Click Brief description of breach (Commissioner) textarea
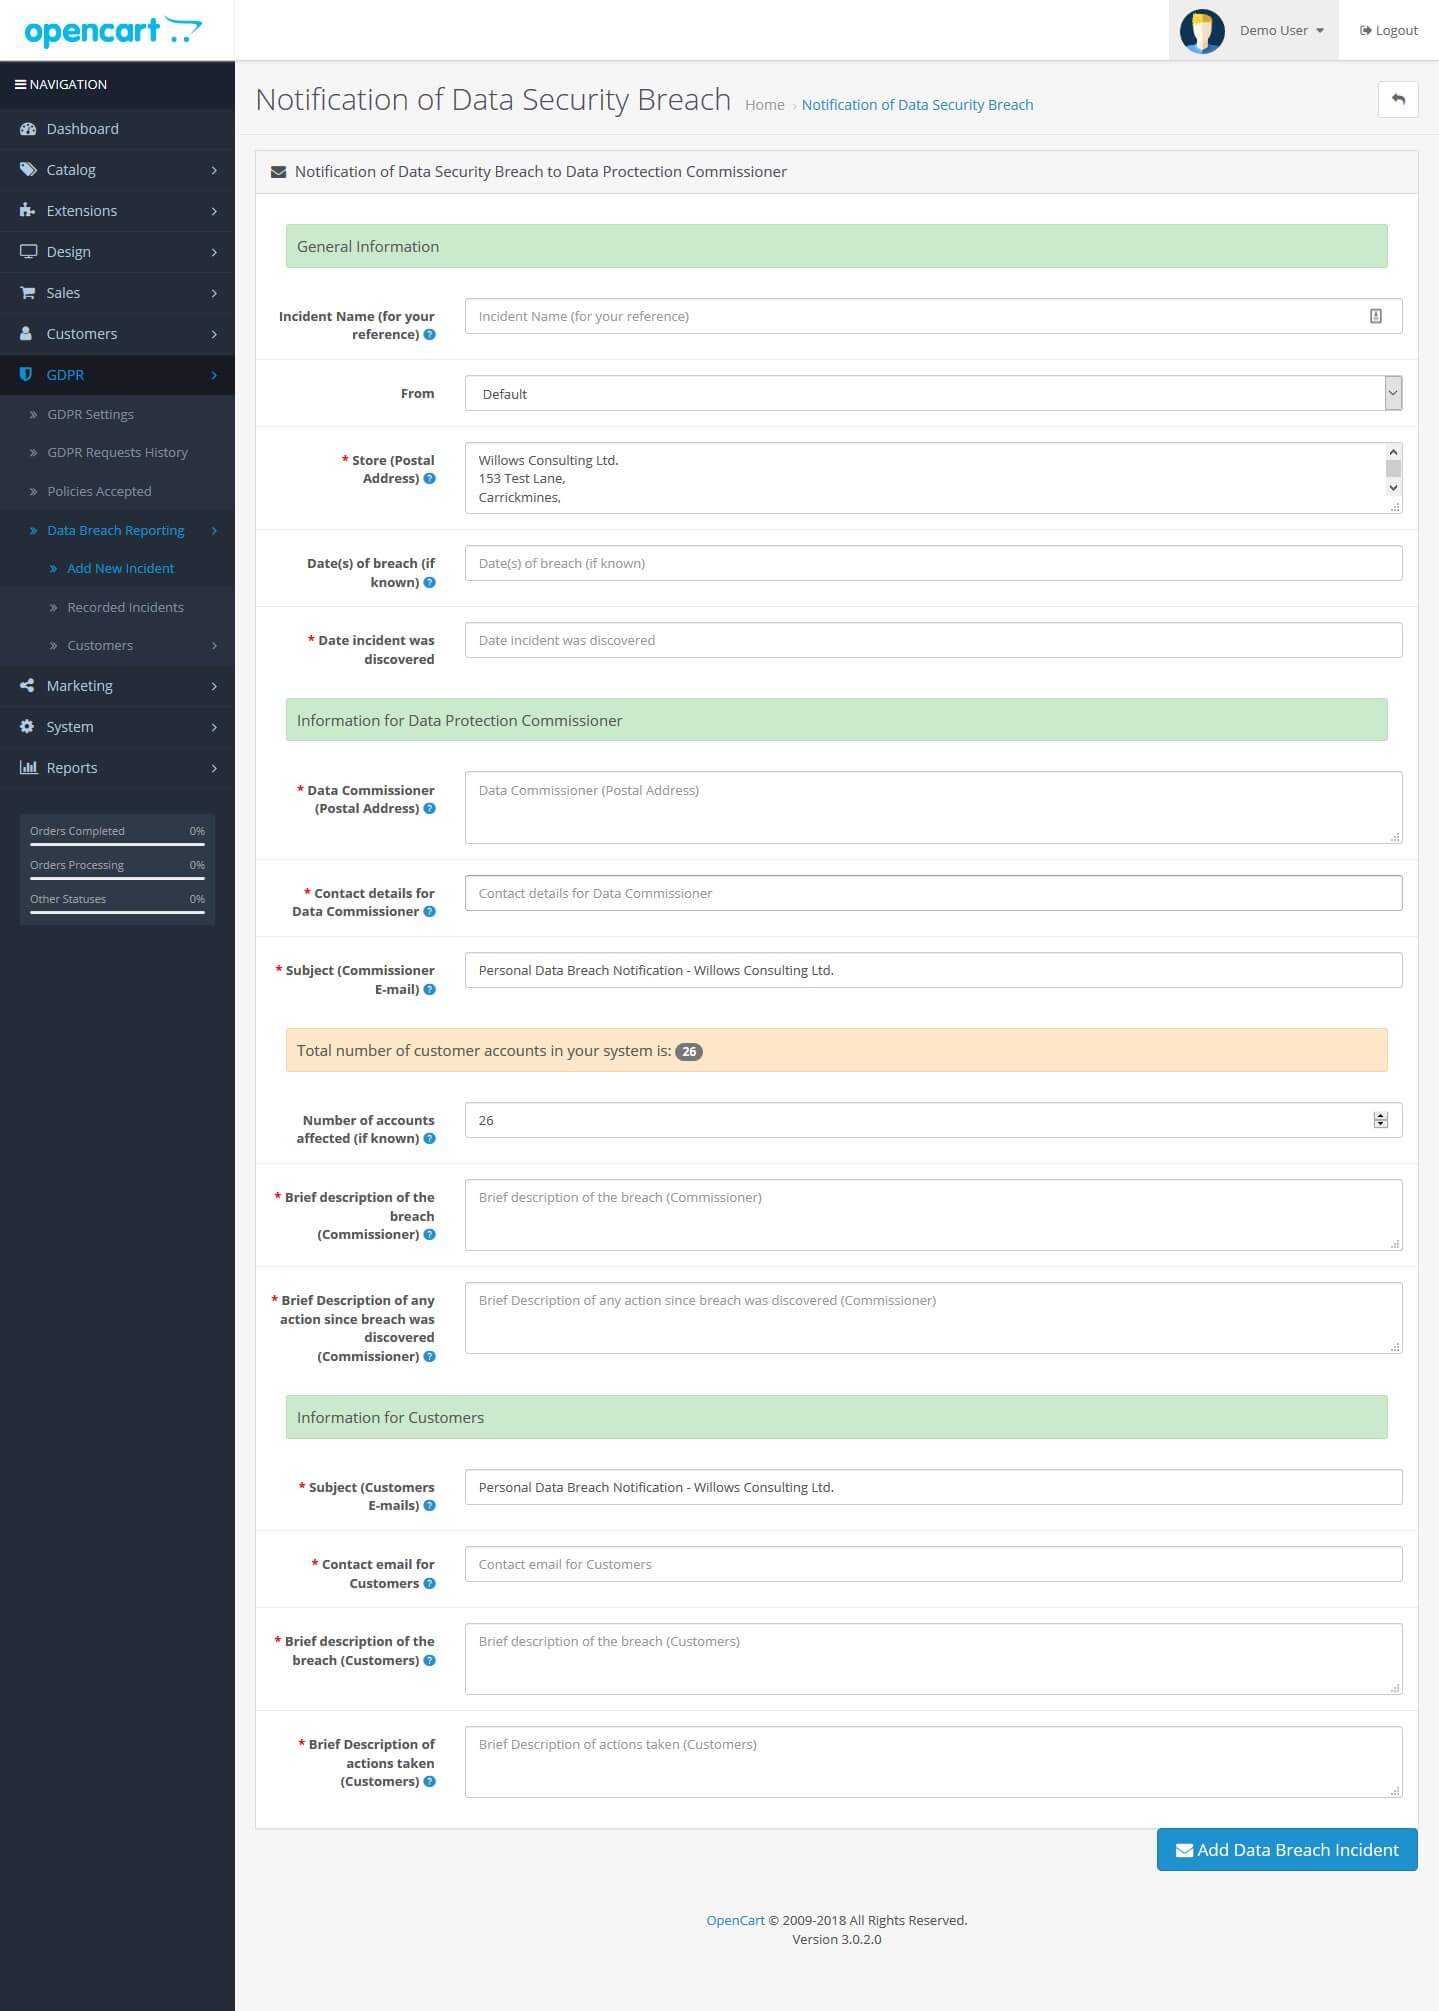Screen dimensions: 1439x2011 [933, 1215]
